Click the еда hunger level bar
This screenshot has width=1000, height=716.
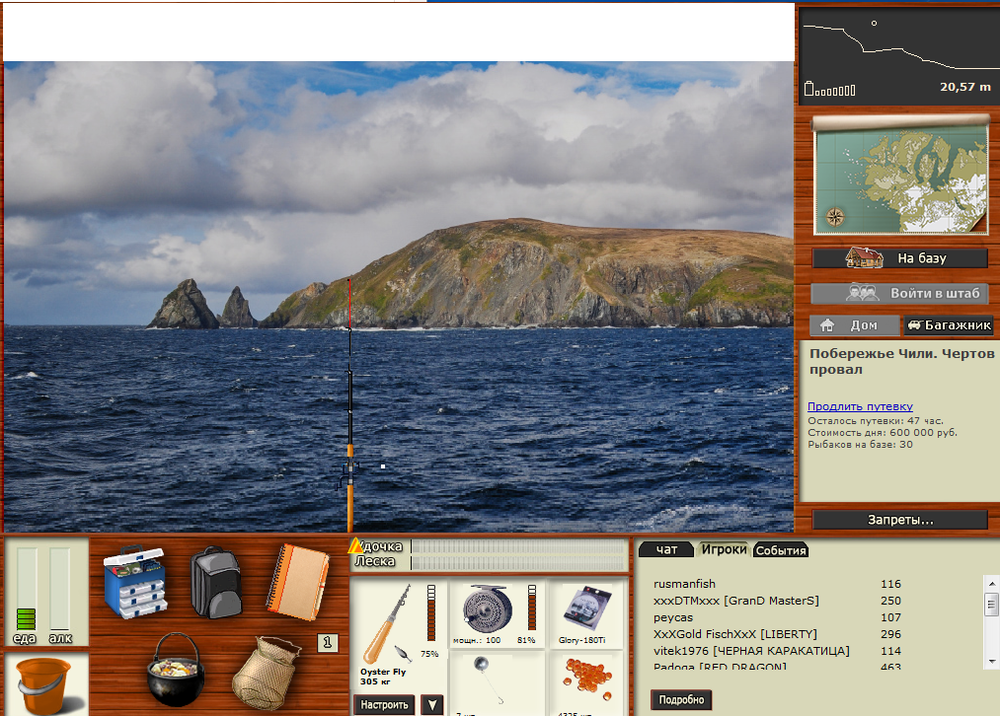[26, 588]
